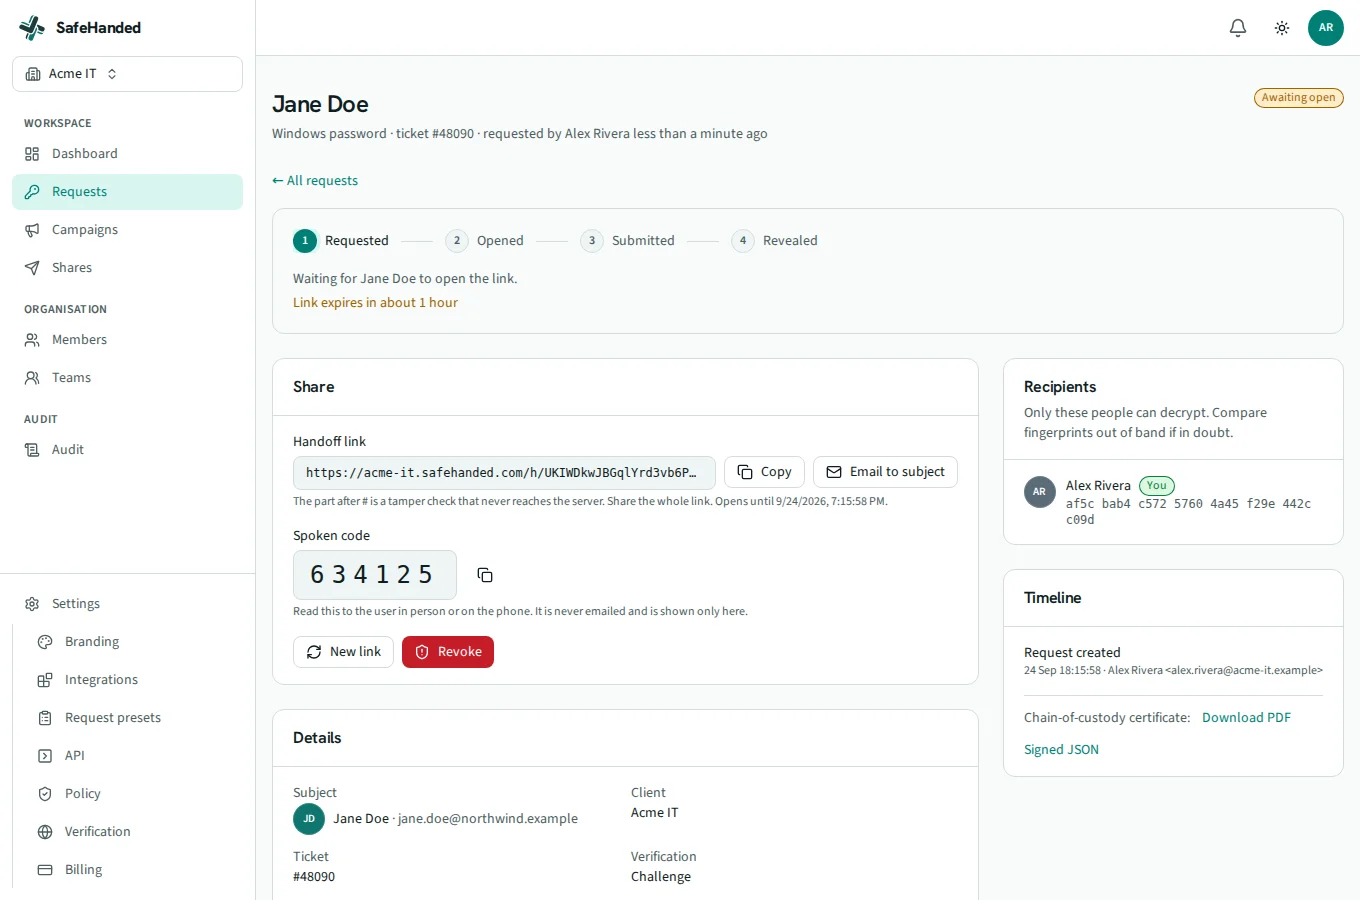This screenshot has height=900, width=1360.
Task: Click the "Link expires in about 1 hour" text
Action: [375, 303]
